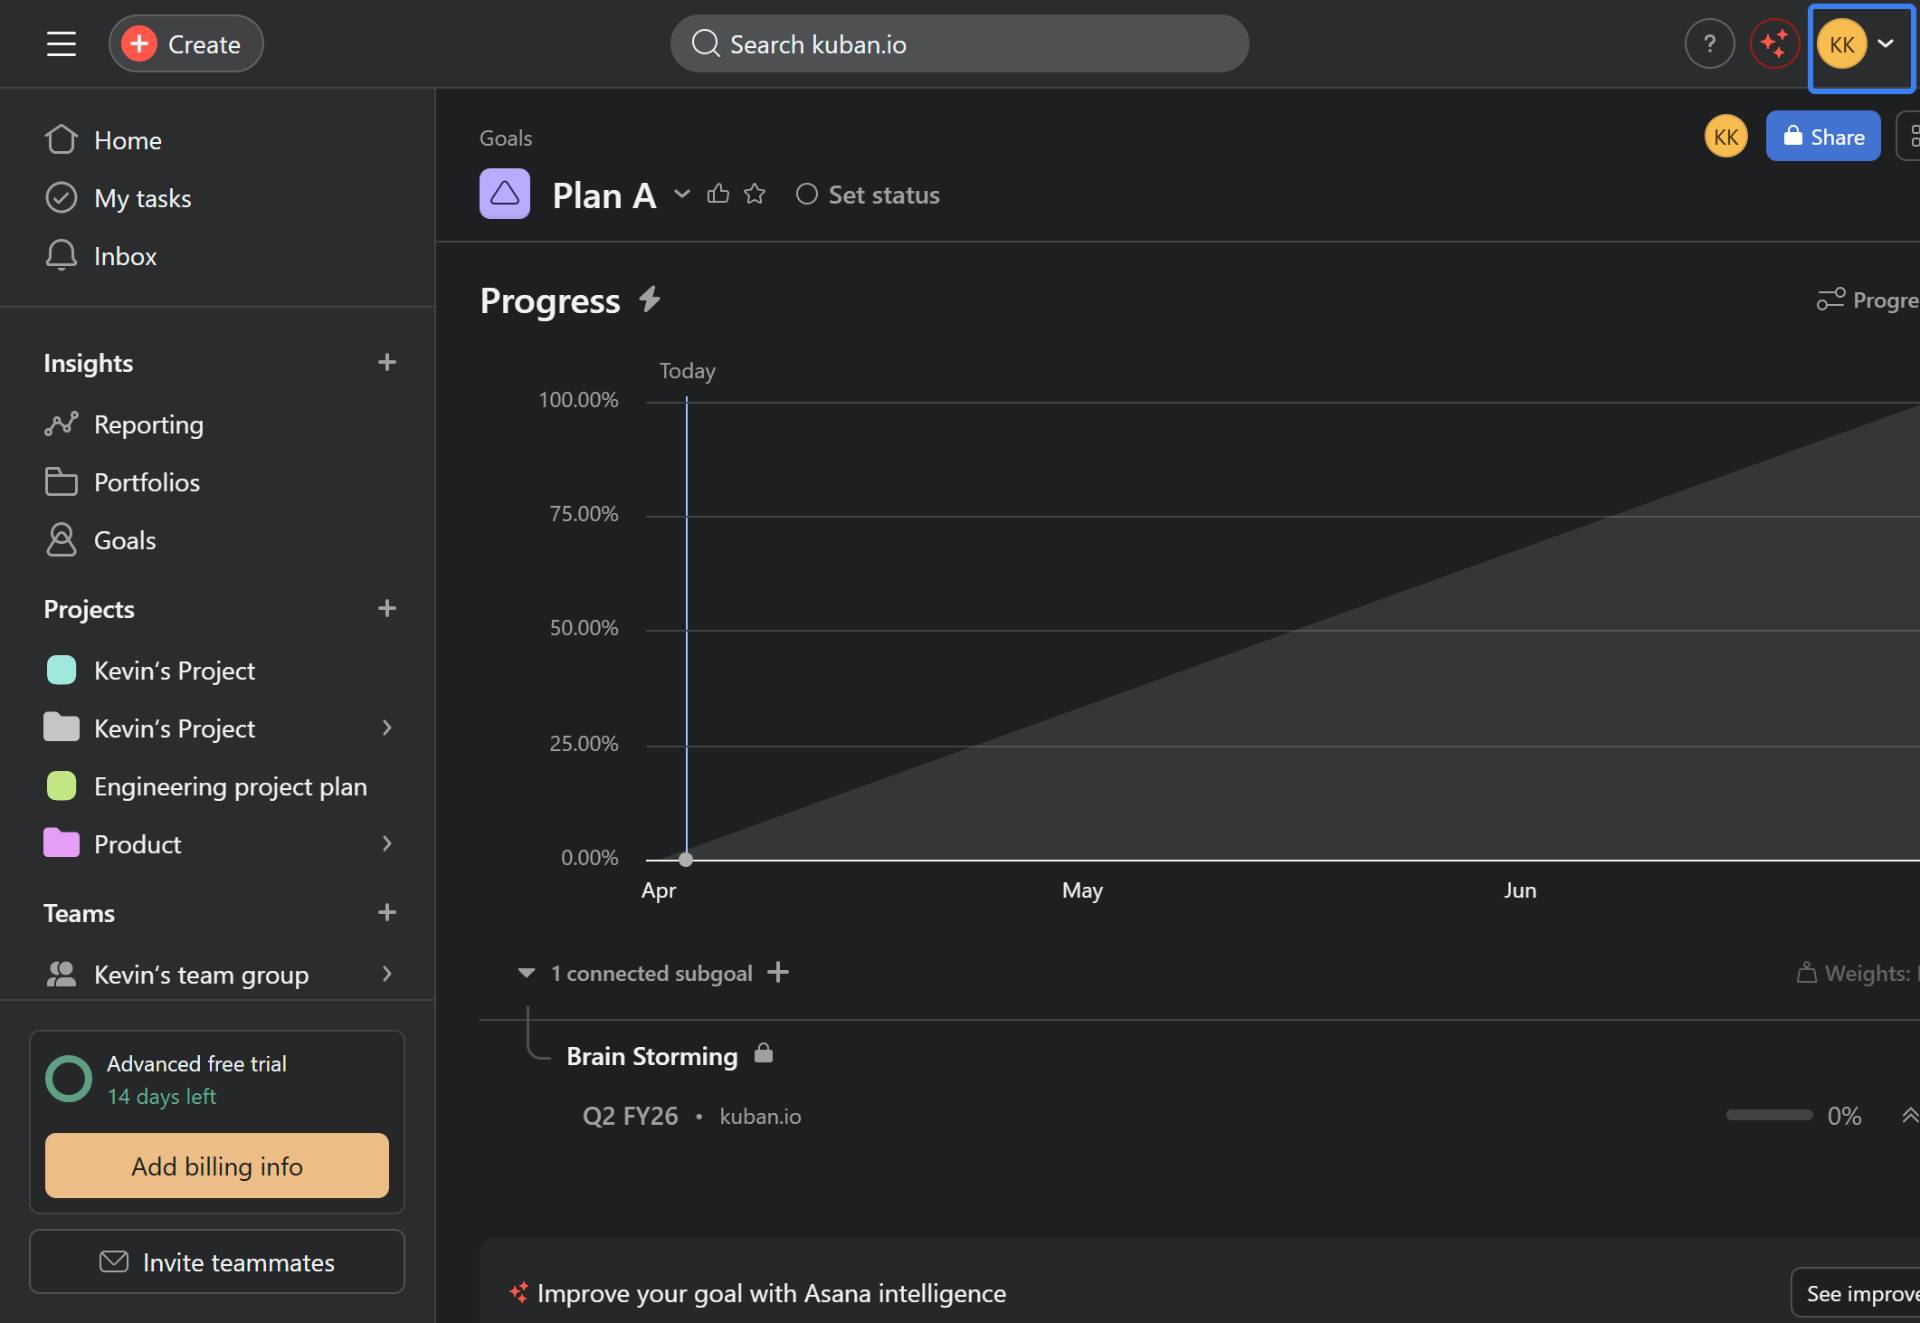Open Engineering project plan
This screenshot has width=1920, height=1323.
pyautogui.click(x=230, y=786)
